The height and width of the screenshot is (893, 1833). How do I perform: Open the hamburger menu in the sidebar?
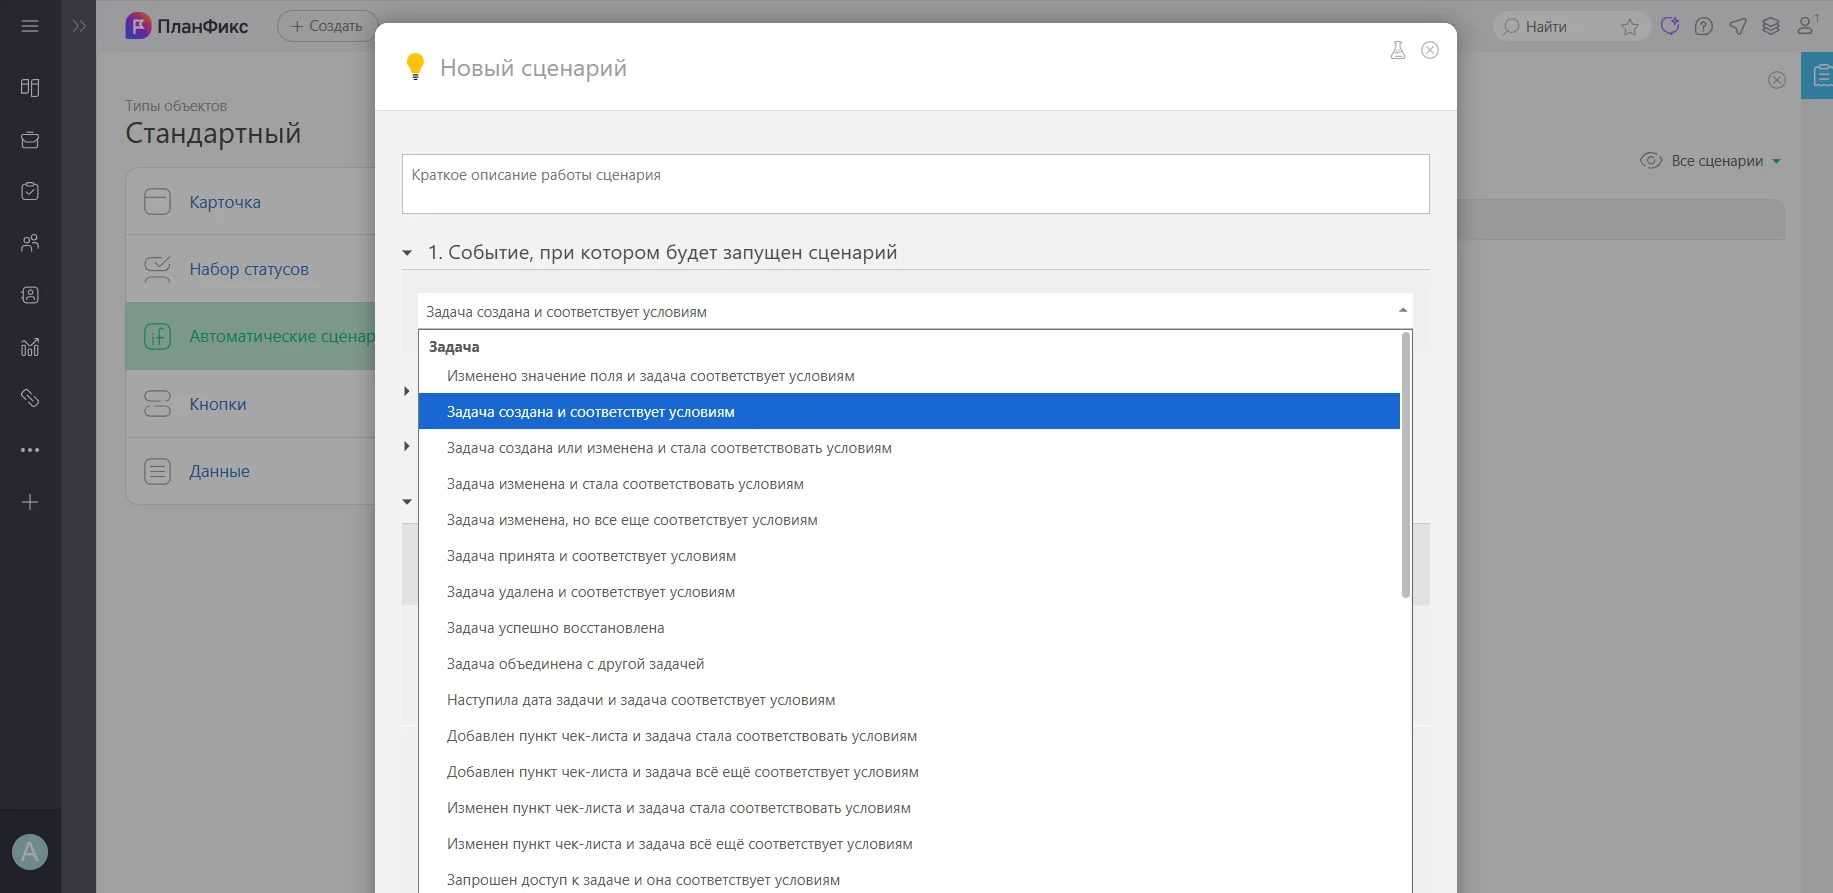tap(30, 26)
